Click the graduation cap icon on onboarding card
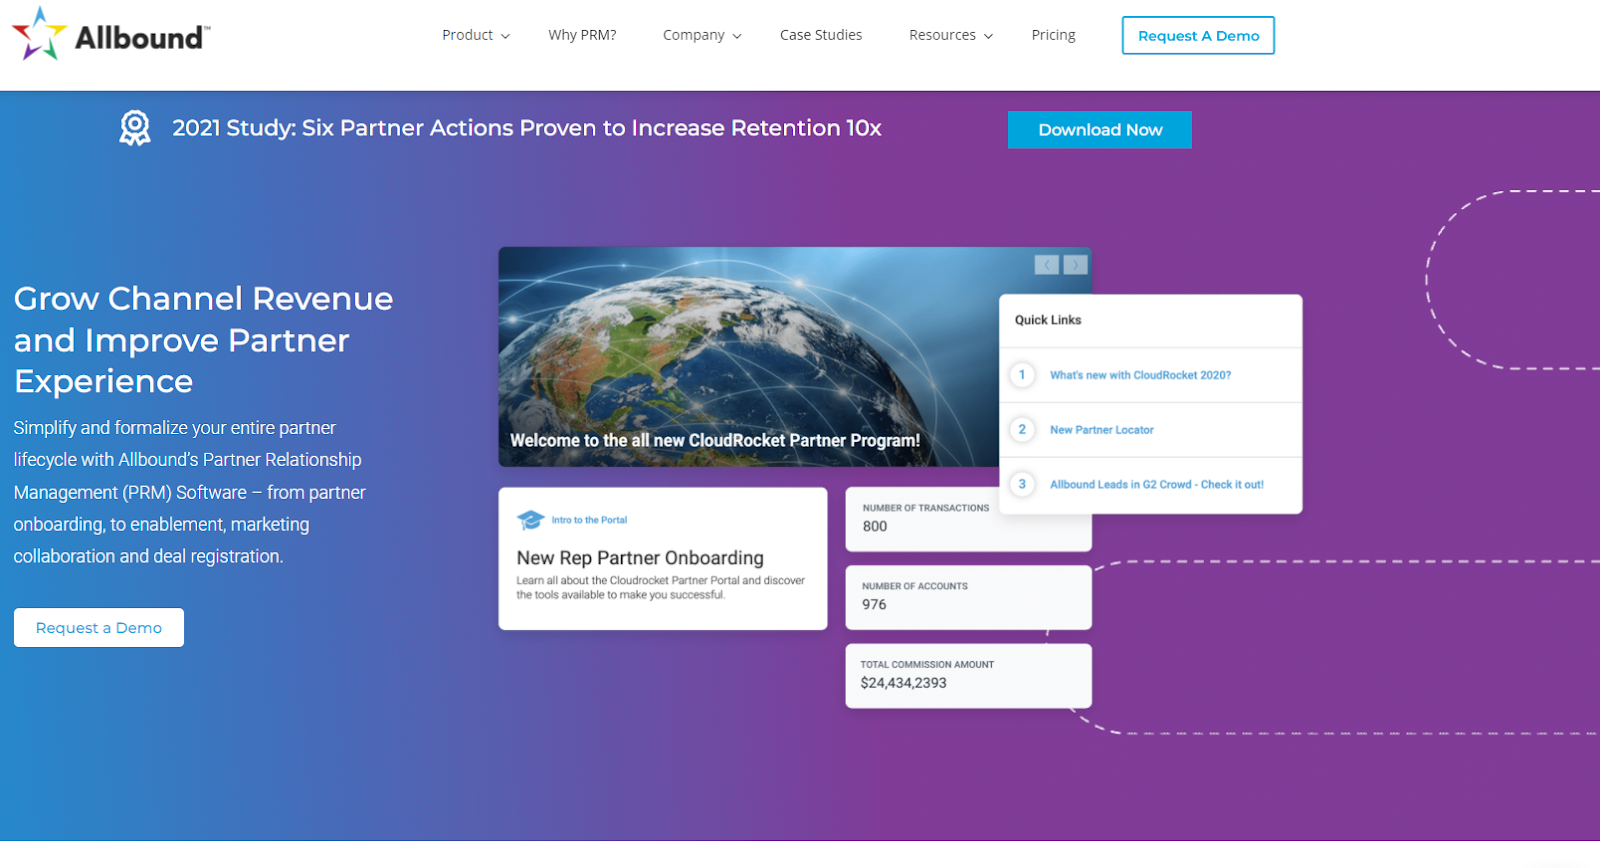The image size is (1600, 868). [531, 520]
